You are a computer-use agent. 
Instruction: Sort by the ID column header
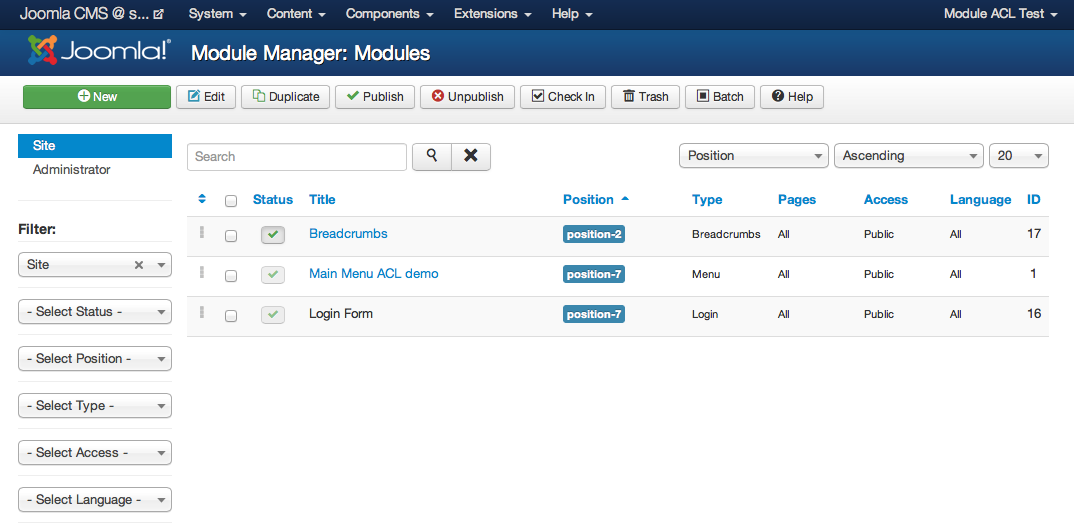tap(1034, 199)
